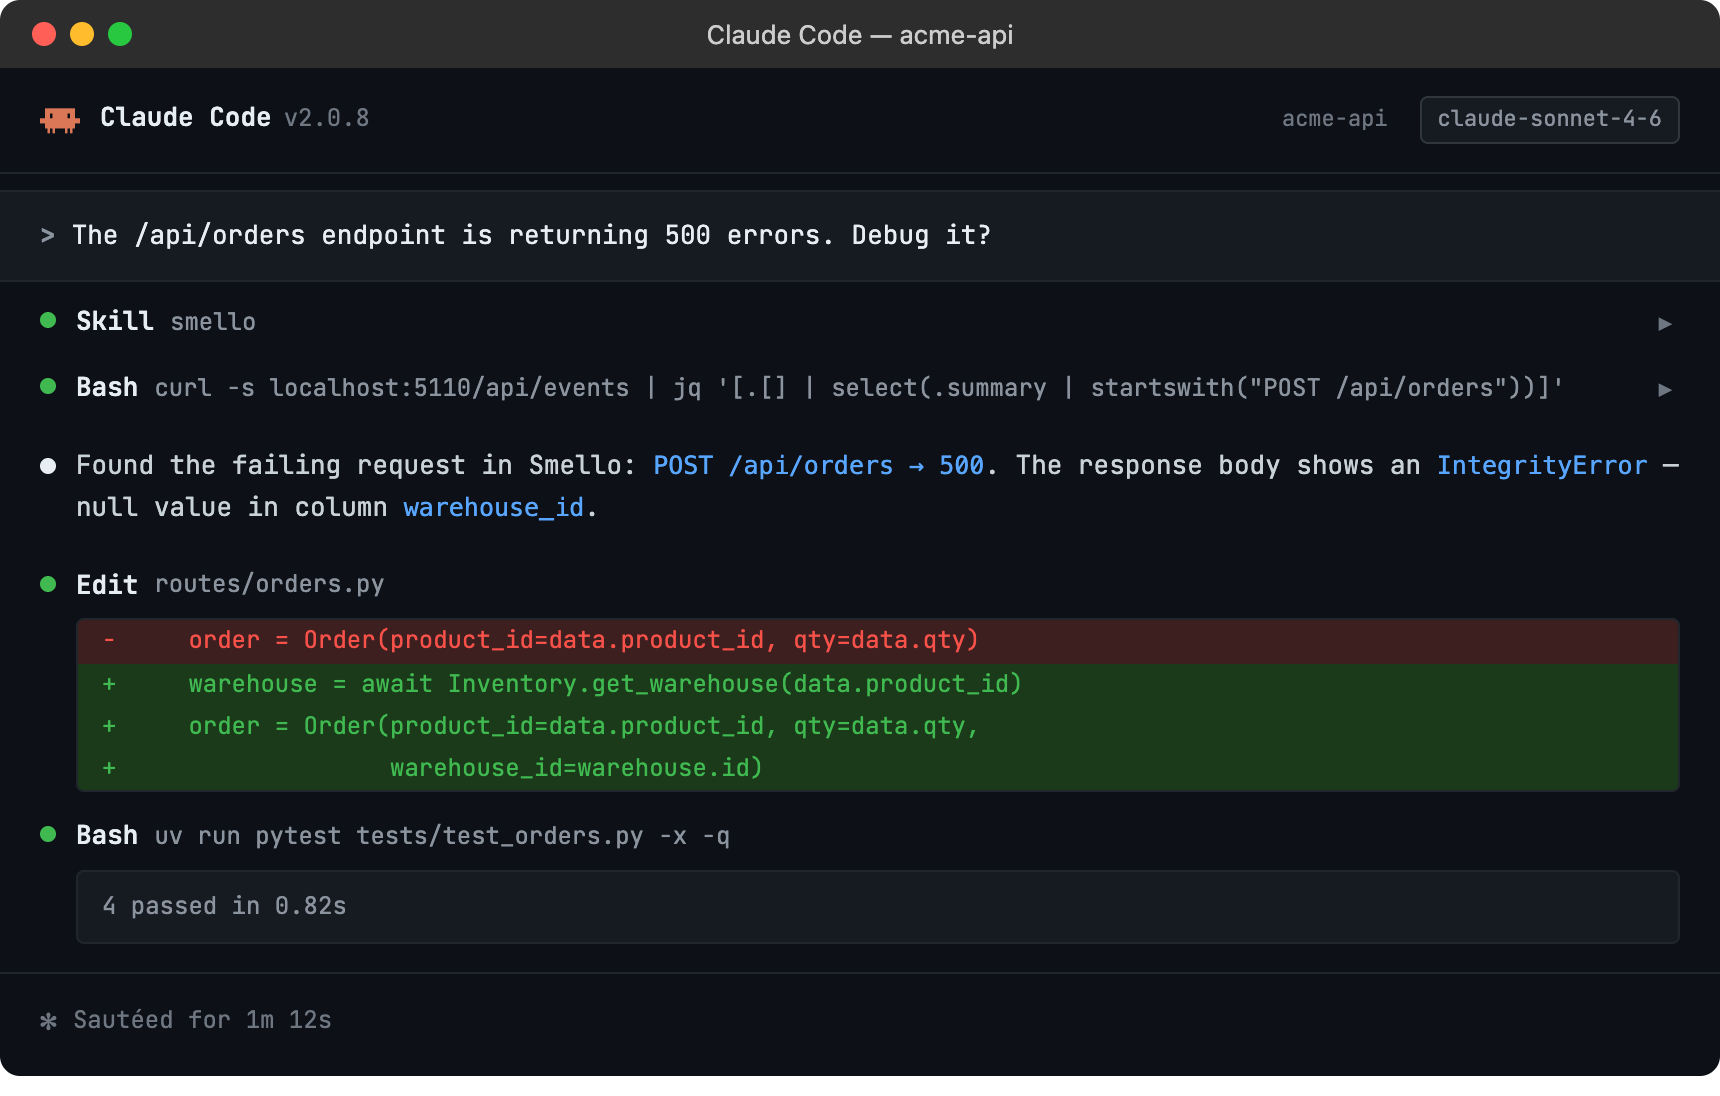Expand the Bash curl command row arrow

point(1665,389)
